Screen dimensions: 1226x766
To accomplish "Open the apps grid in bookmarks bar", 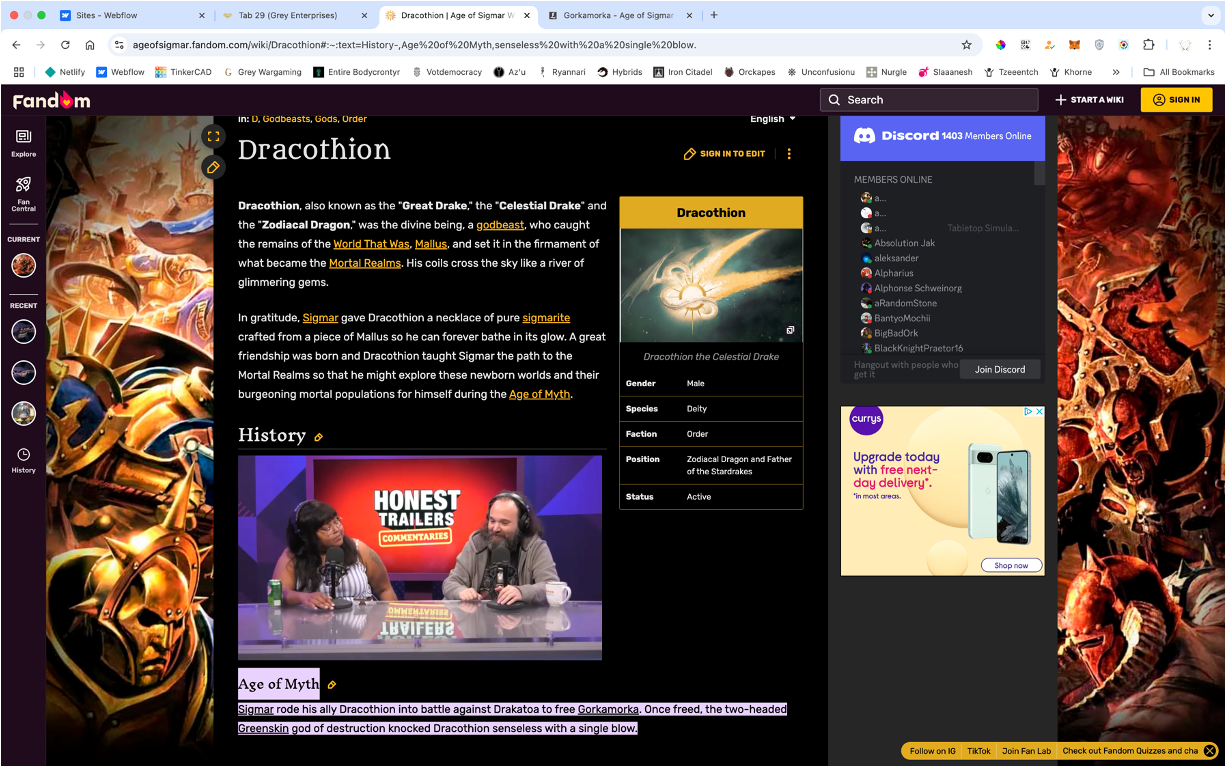I will tap(19, 72).
